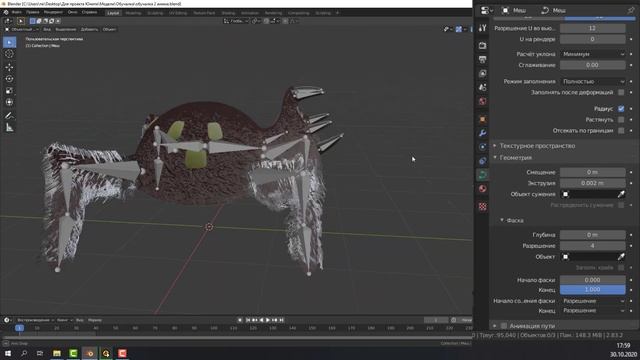Enable Заполнять после деформаций checkbox

click(621, 92)
